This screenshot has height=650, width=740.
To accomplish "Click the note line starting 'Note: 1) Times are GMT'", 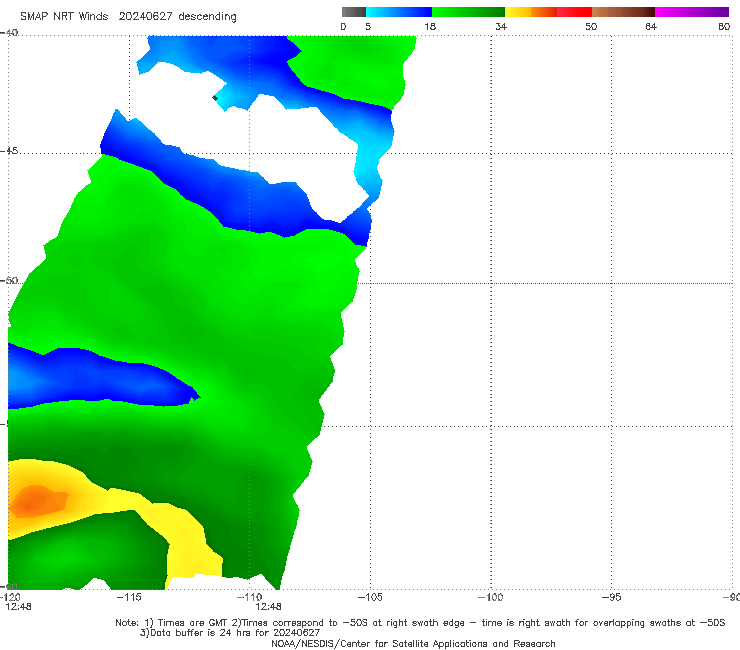I will click(x=420, y=623).
